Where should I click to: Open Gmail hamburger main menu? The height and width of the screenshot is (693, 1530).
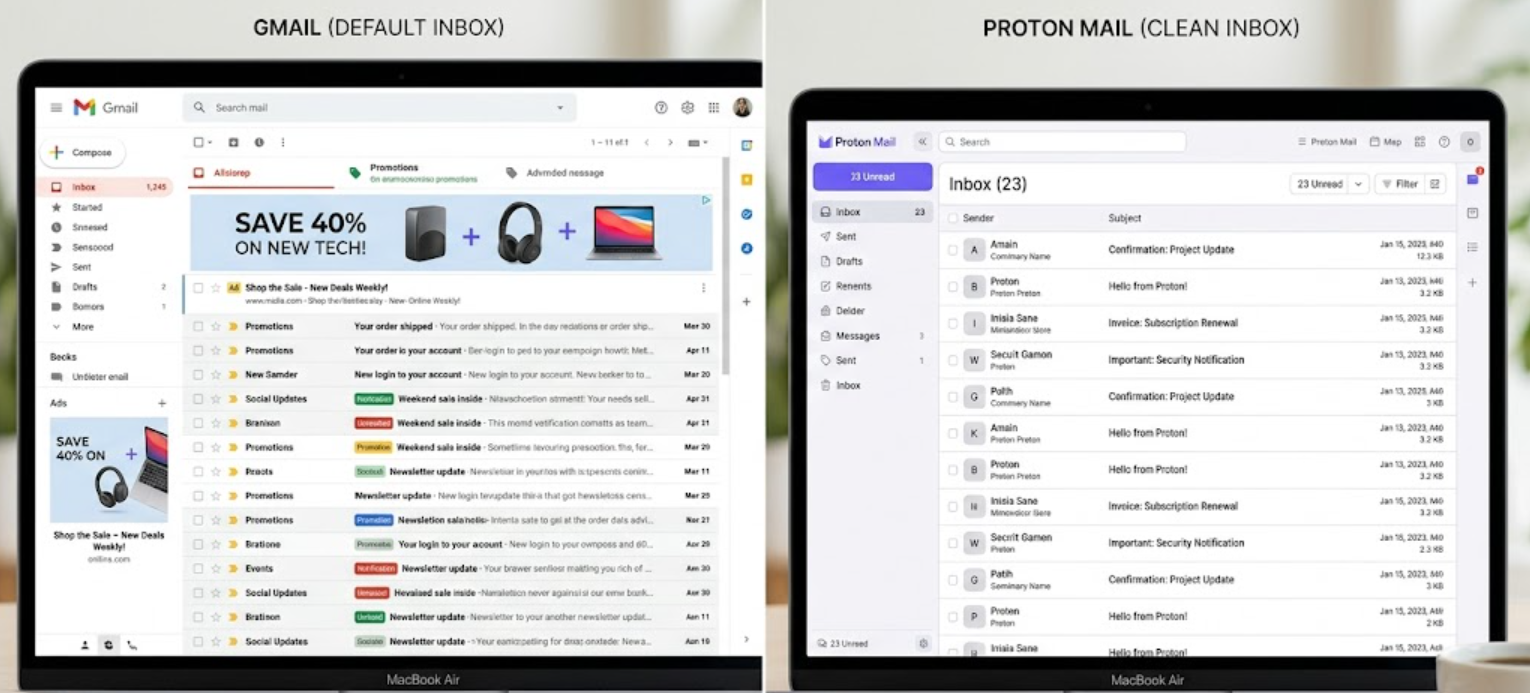(x=56, y=107)
